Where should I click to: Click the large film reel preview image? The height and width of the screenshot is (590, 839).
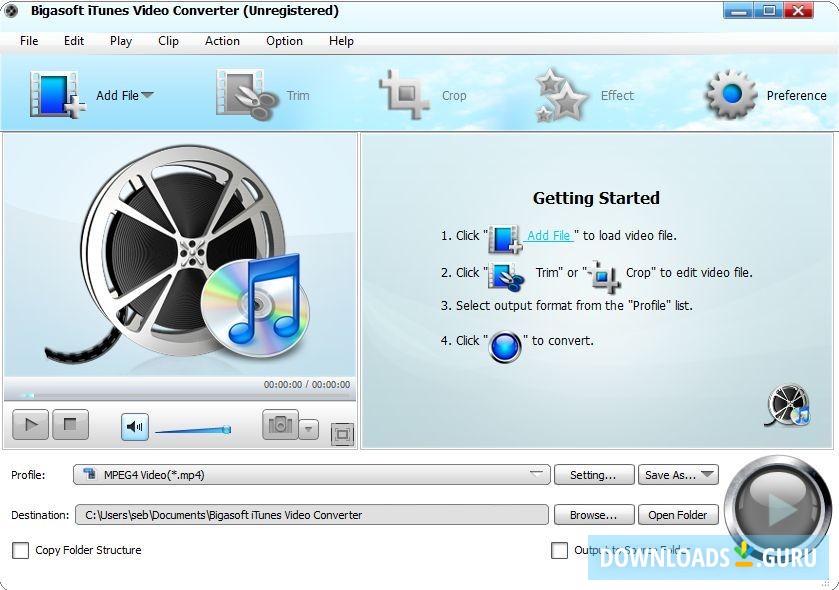point(178,256)
